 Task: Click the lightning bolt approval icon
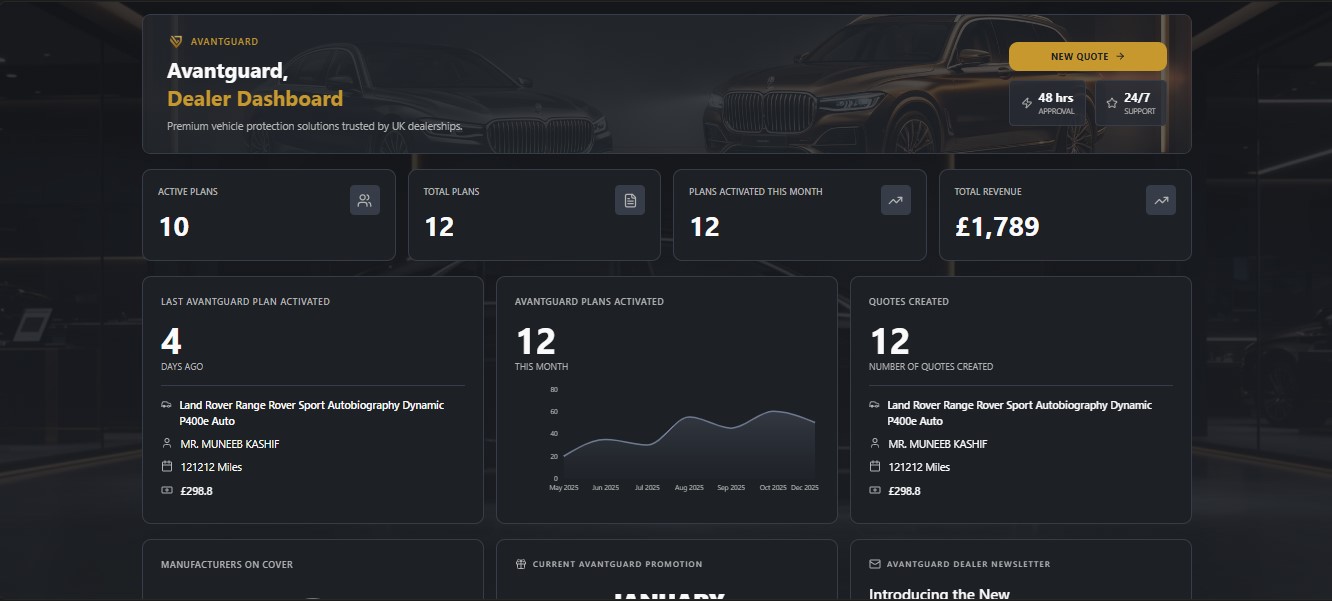point(1026,103)
